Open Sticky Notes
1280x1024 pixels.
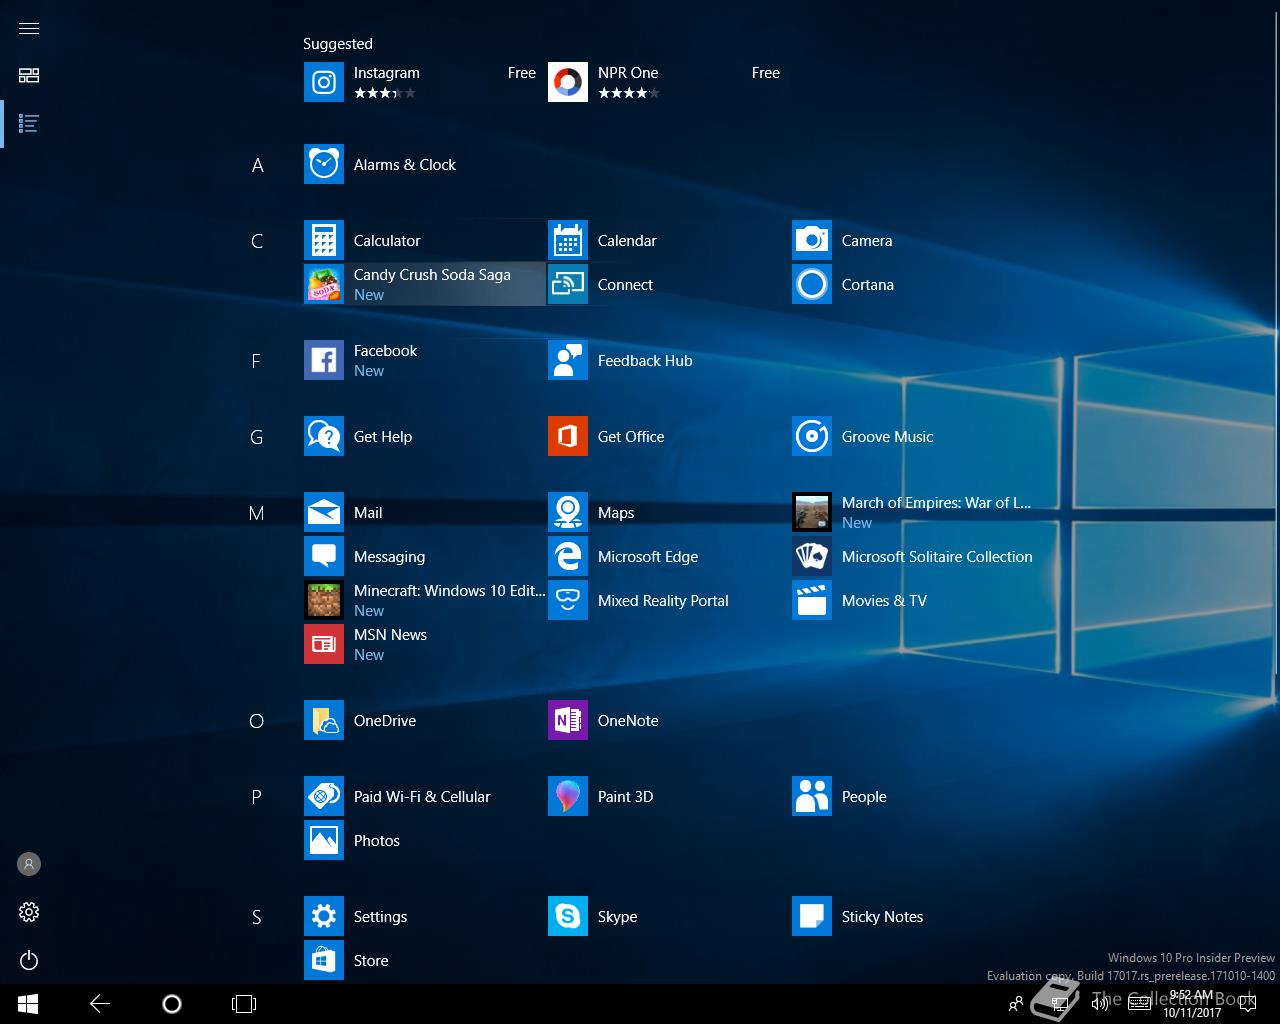pos(912,916)
